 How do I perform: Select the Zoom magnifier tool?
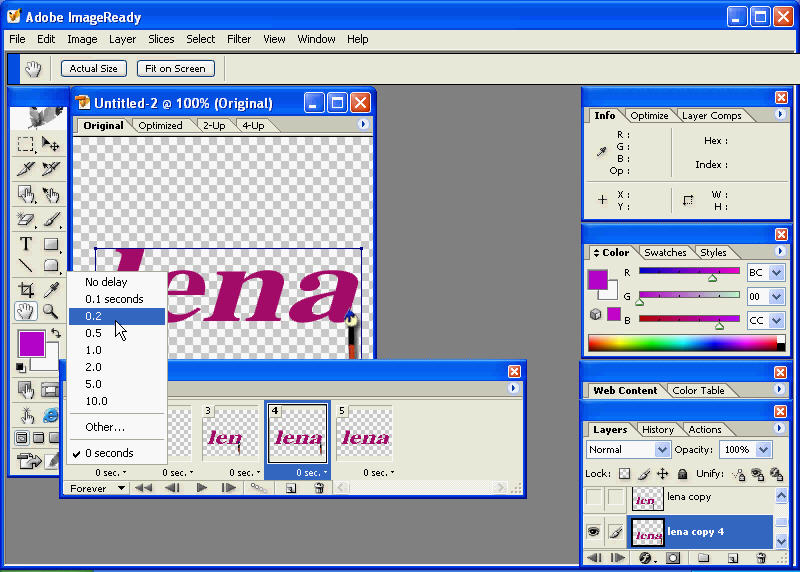point(49,312)
